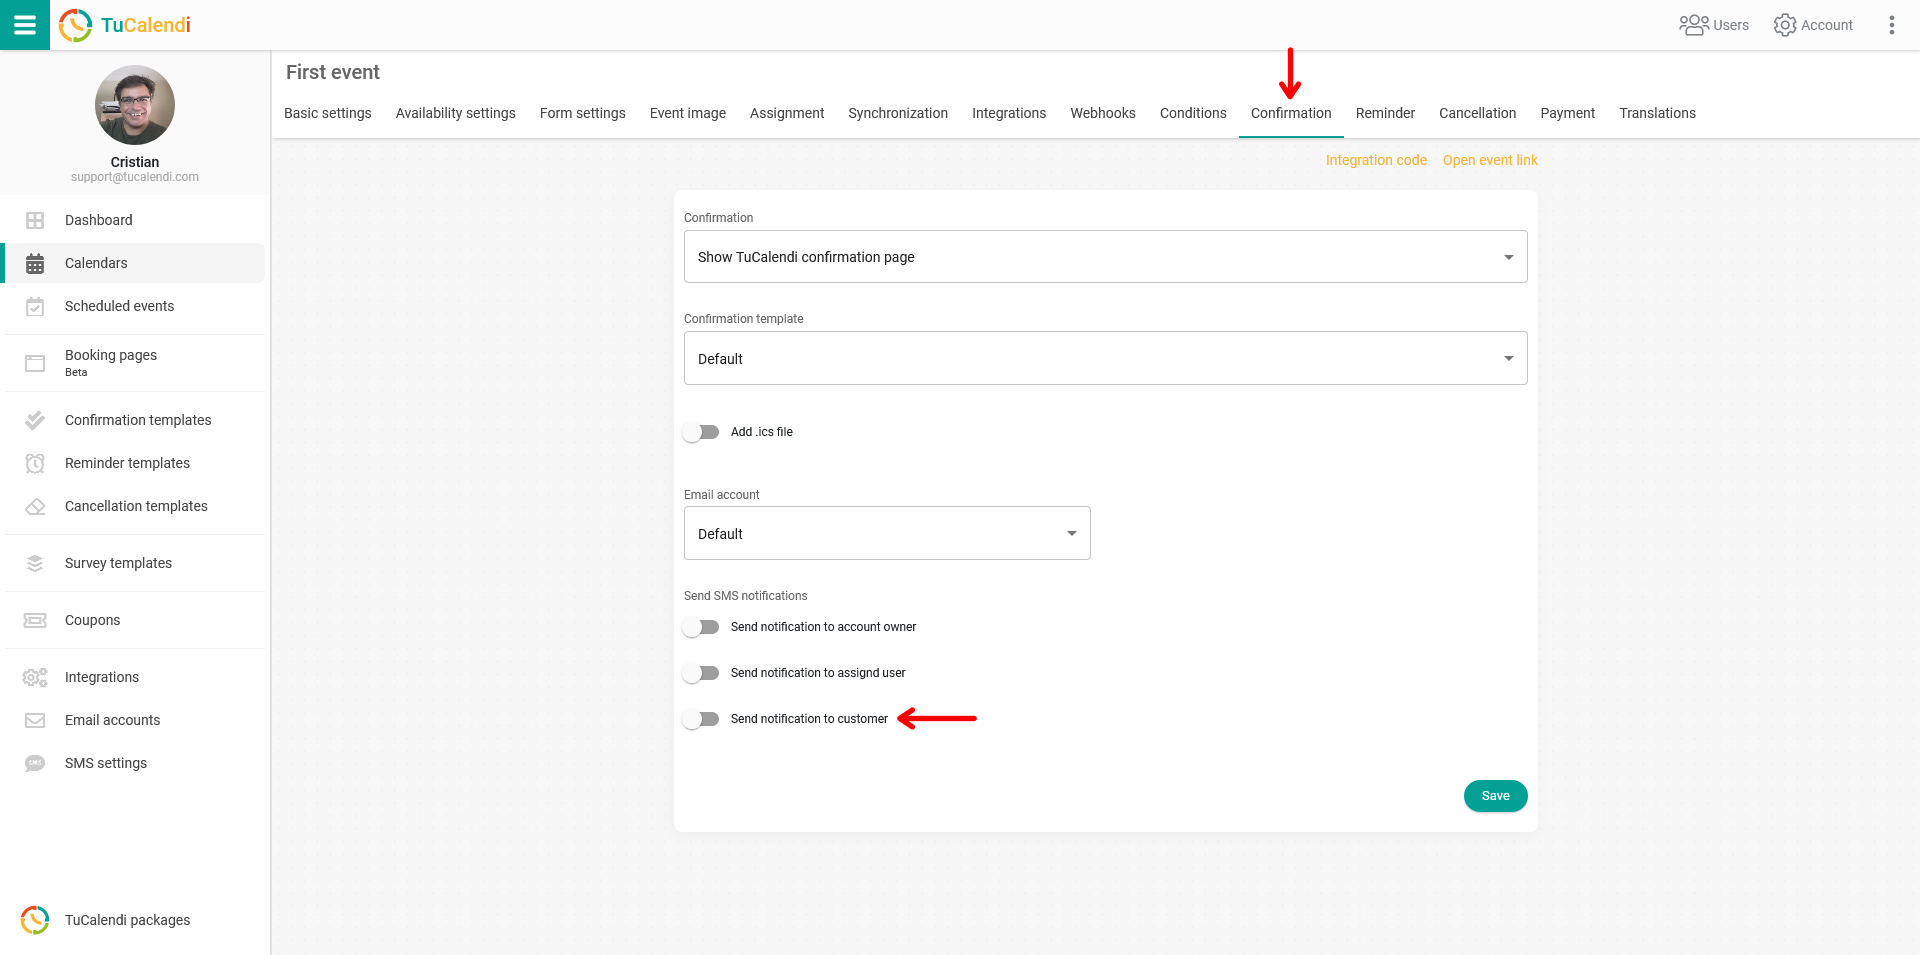Open the Confirmation template dropdown

[1105, 358]
